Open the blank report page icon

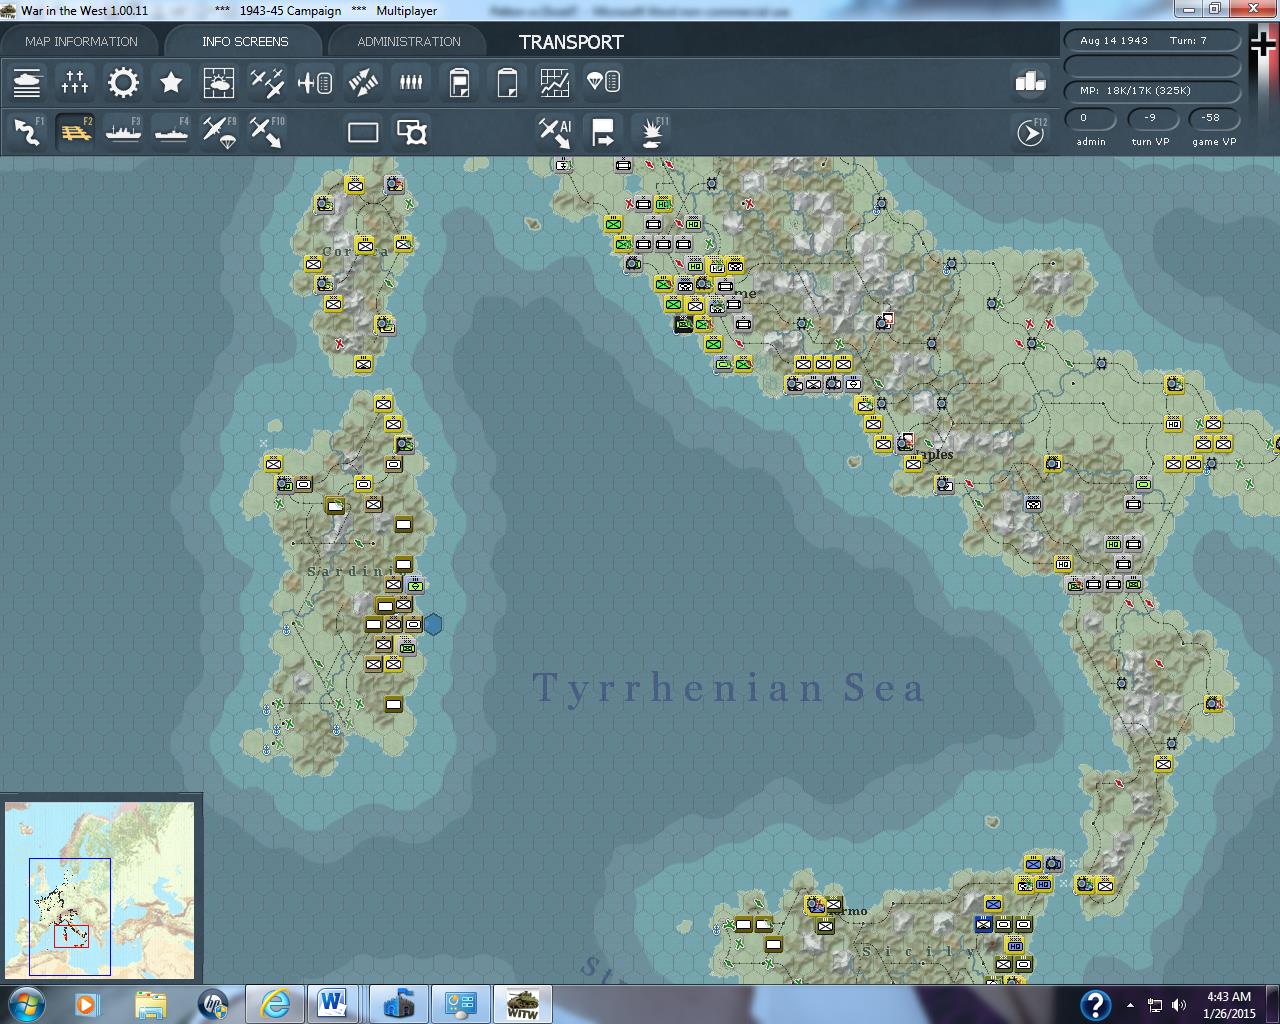click(507, 82)
